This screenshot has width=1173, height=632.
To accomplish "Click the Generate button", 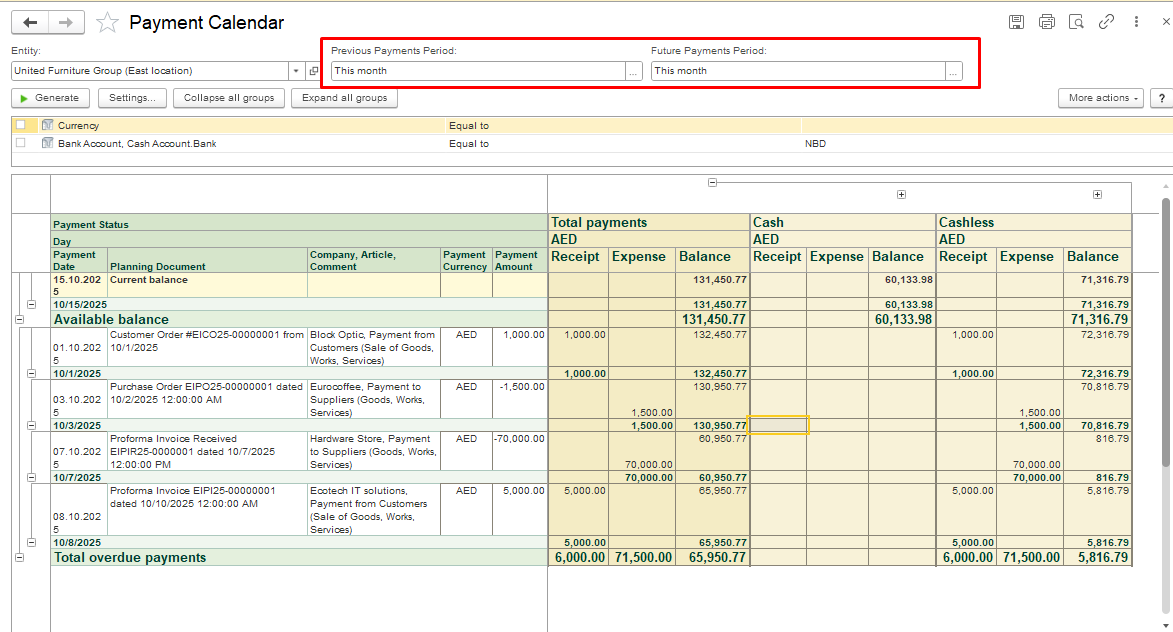I will click(50, 98).
